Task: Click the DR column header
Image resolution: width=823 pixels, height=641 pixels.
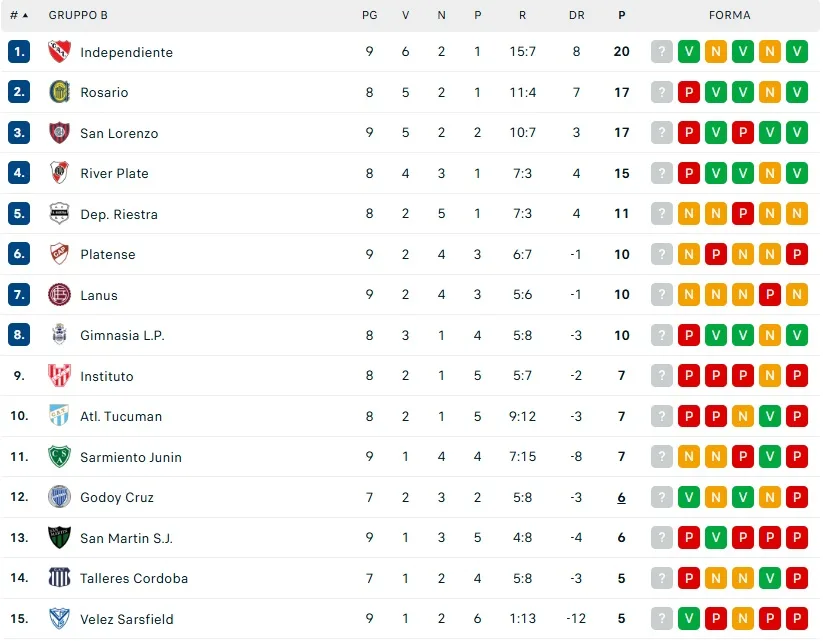Action: click(x=576, y=15)
